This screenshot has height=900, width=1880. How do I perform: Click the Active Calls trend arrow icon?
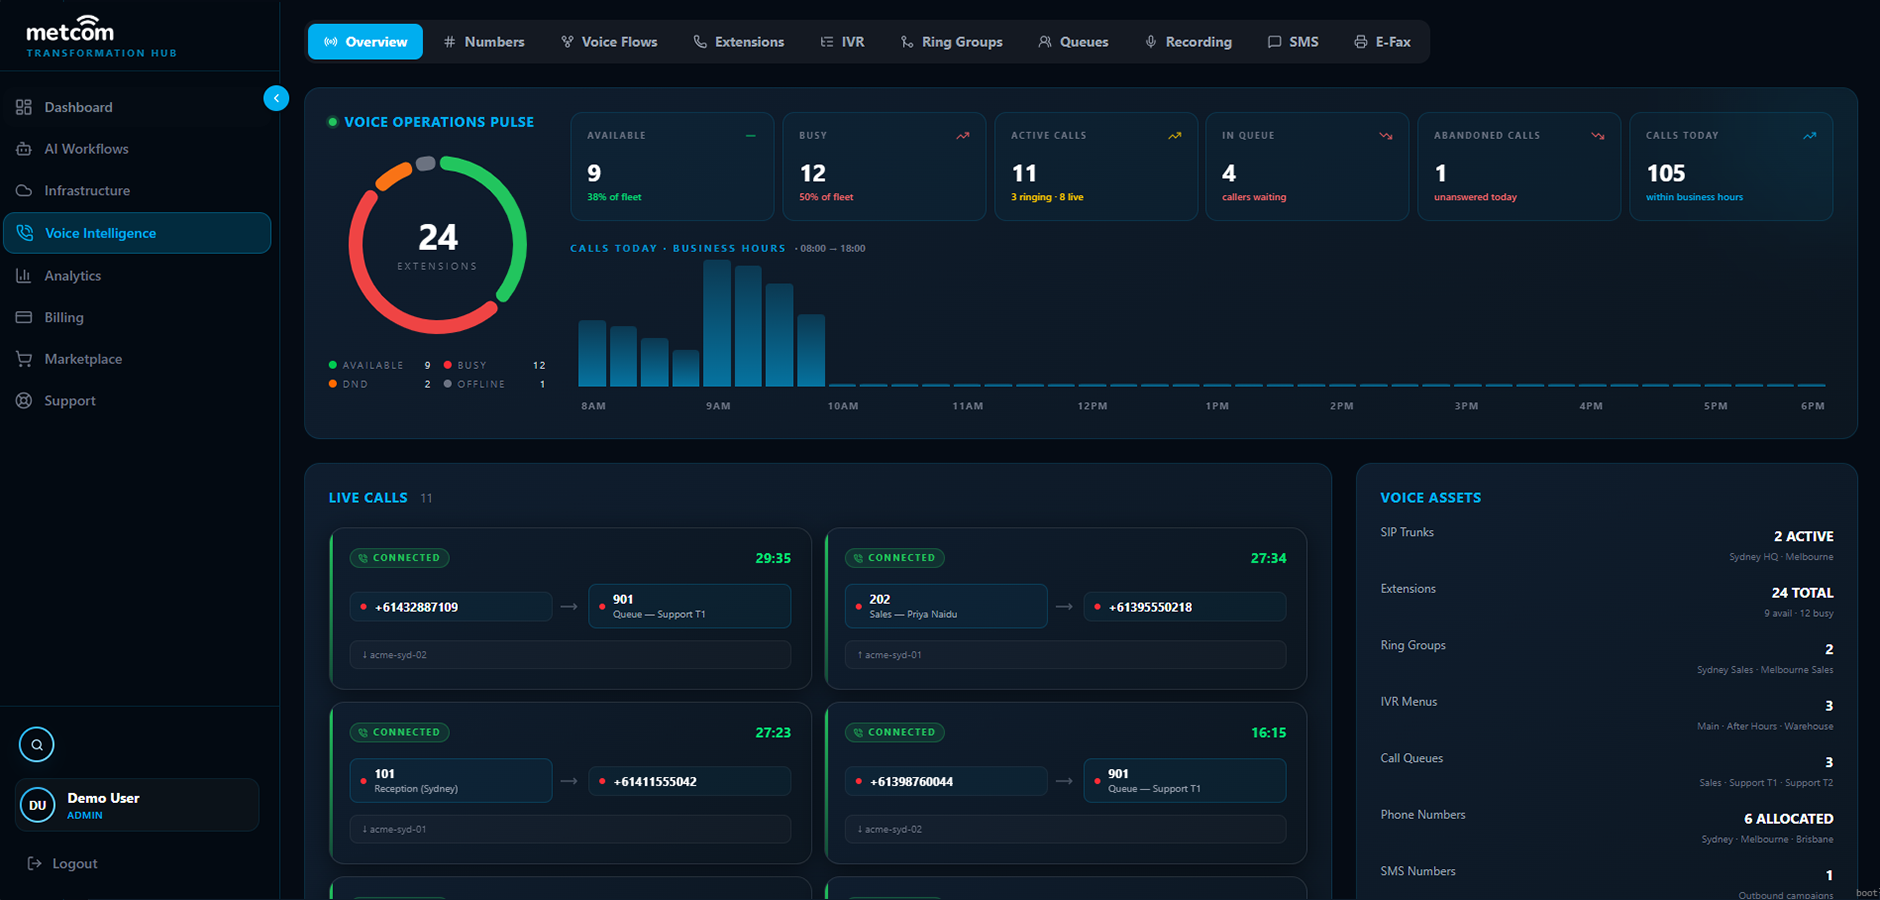coord(1174,136)
